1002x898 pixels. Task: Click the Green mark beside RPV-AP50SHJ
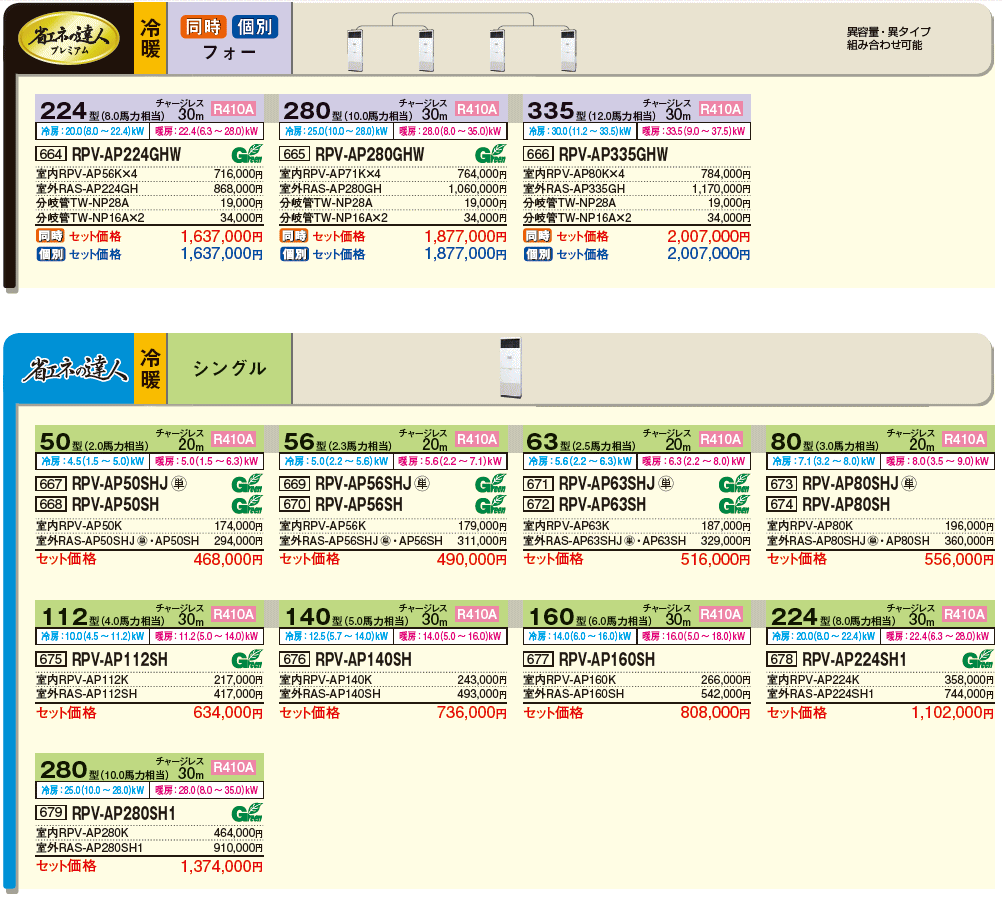[x=247, y=483]
